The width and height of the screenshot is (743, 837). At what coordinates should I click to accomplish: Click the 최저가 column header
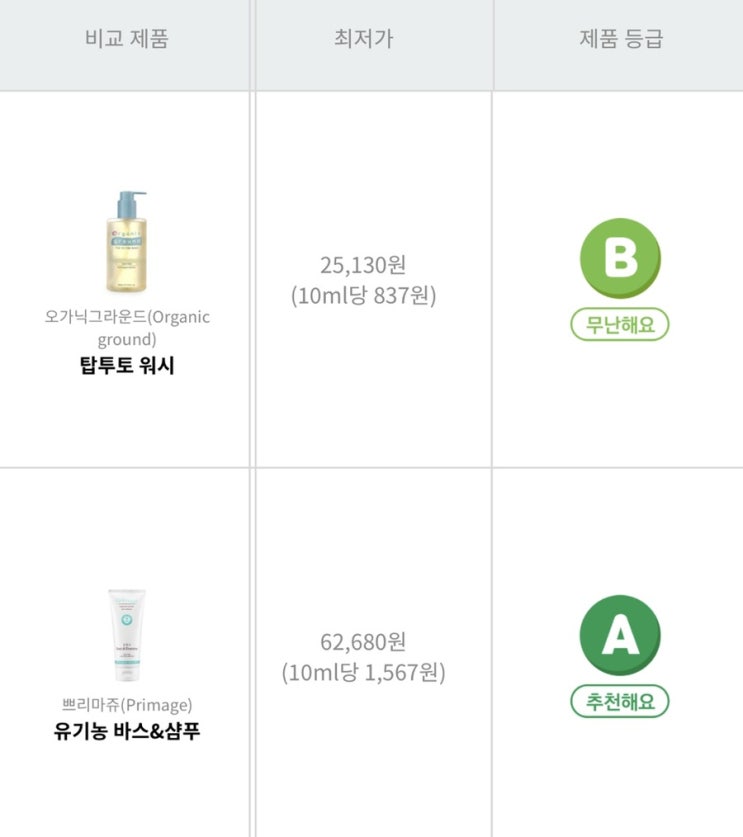tap(363, 40)
